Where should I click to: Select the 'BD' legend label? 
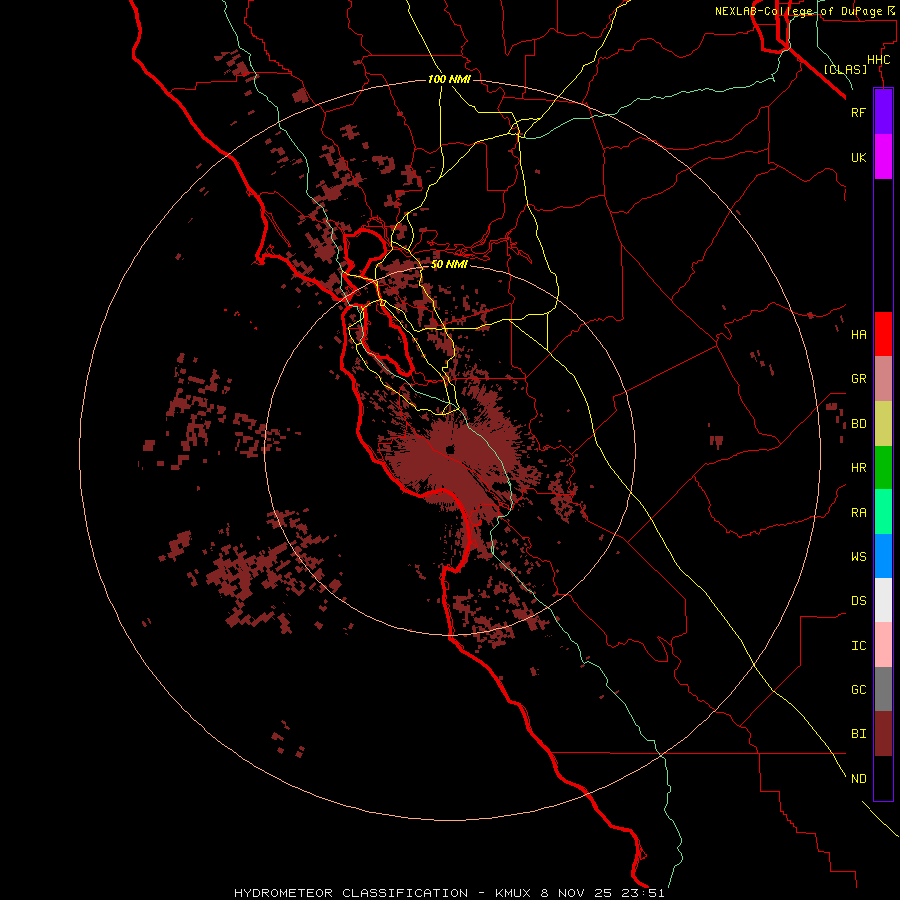(858, 424)
